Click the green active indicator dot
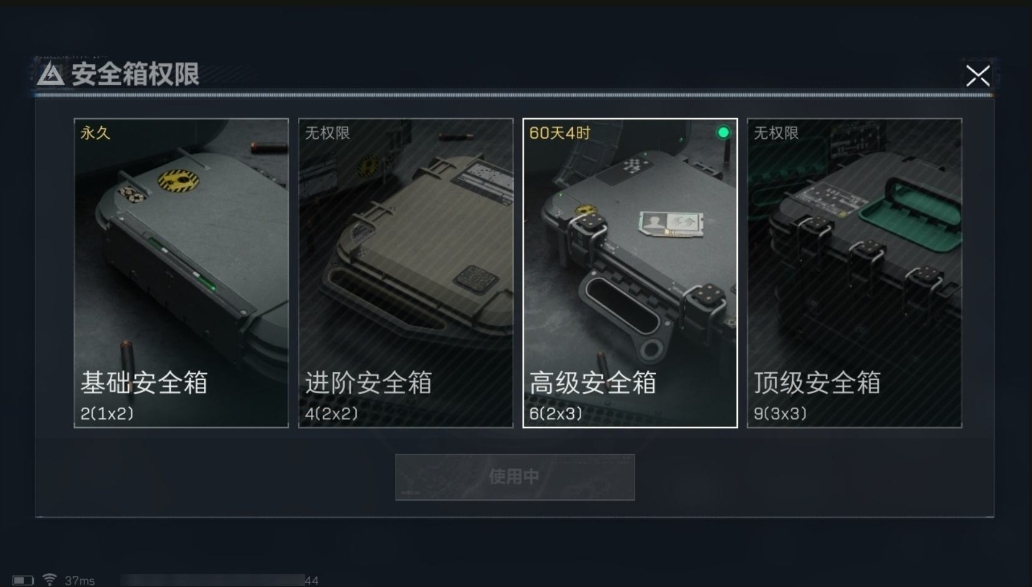Screen dimensions: 1032x587 coord(723,132)
